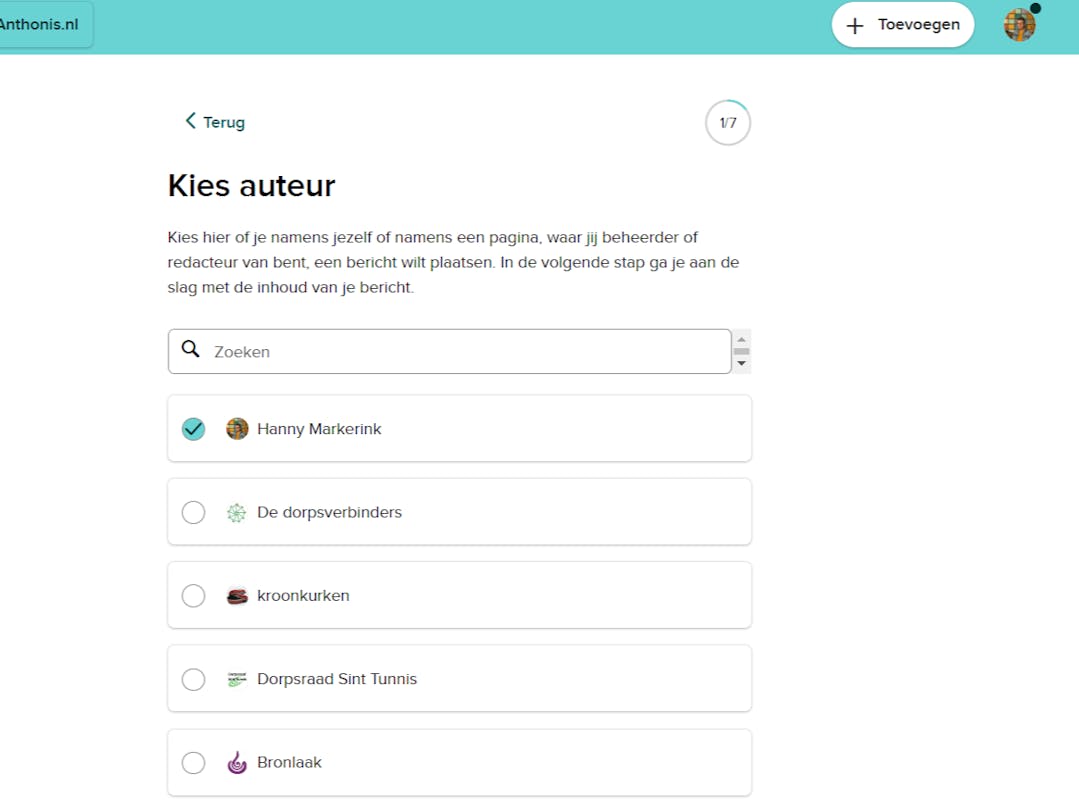The width and height of the screenshot is (1079, 800).
Task: Click the 1/7 step progress indicator
Action: pyautogui.click(x=727, y=123)
